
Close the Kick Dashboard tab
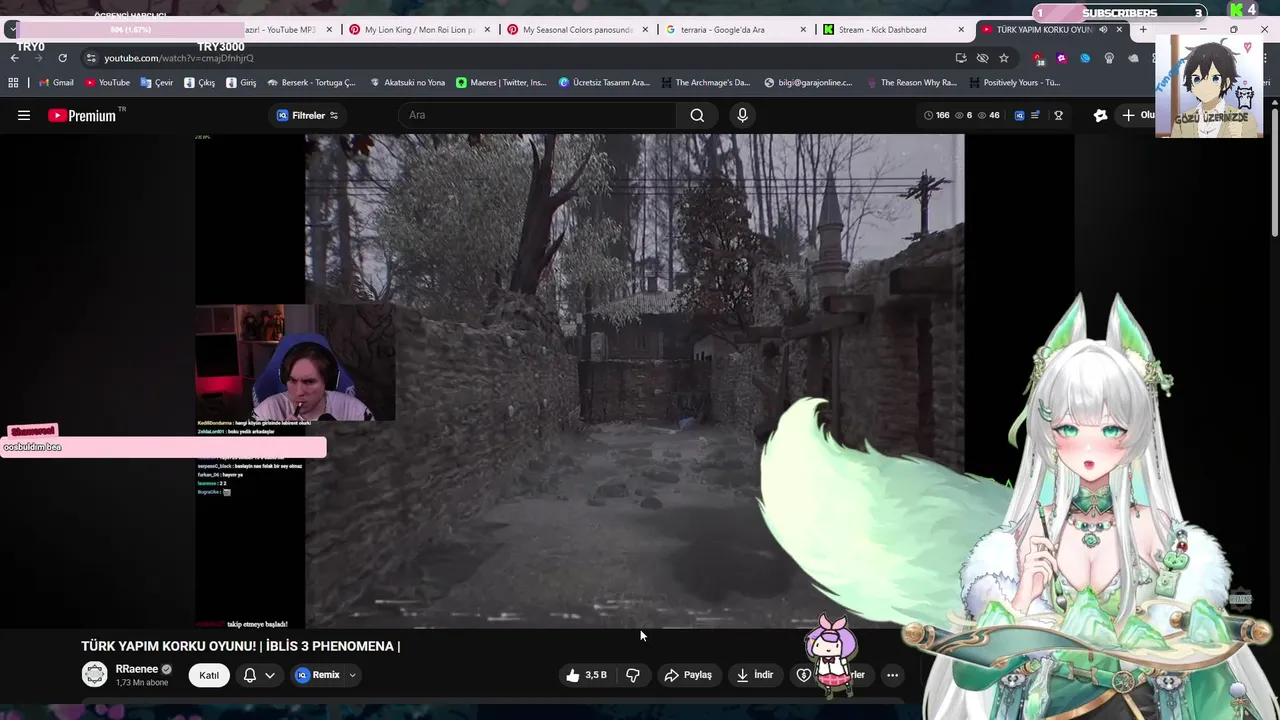[x=961, y=30]
